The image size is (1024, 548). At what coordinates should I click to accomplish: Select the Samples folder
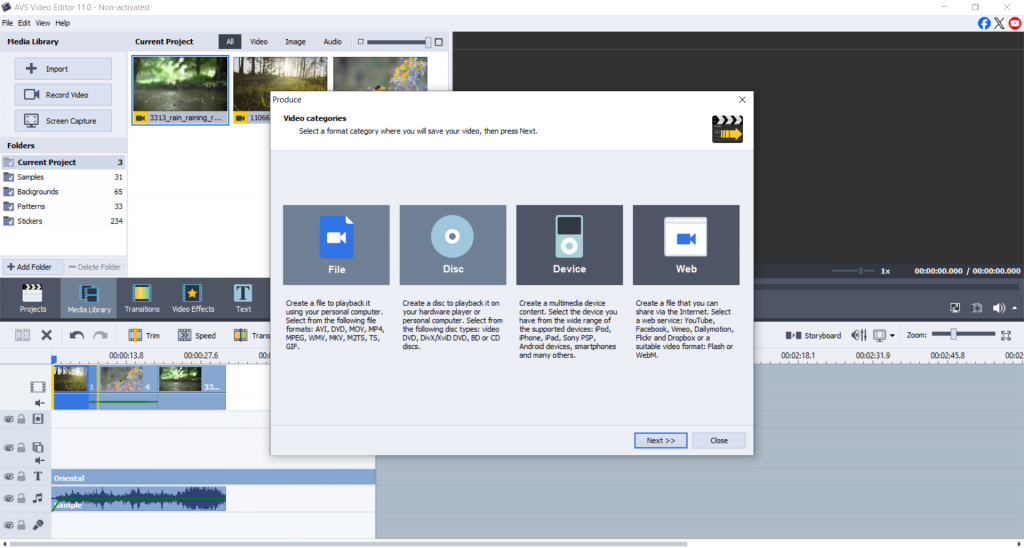63,177
